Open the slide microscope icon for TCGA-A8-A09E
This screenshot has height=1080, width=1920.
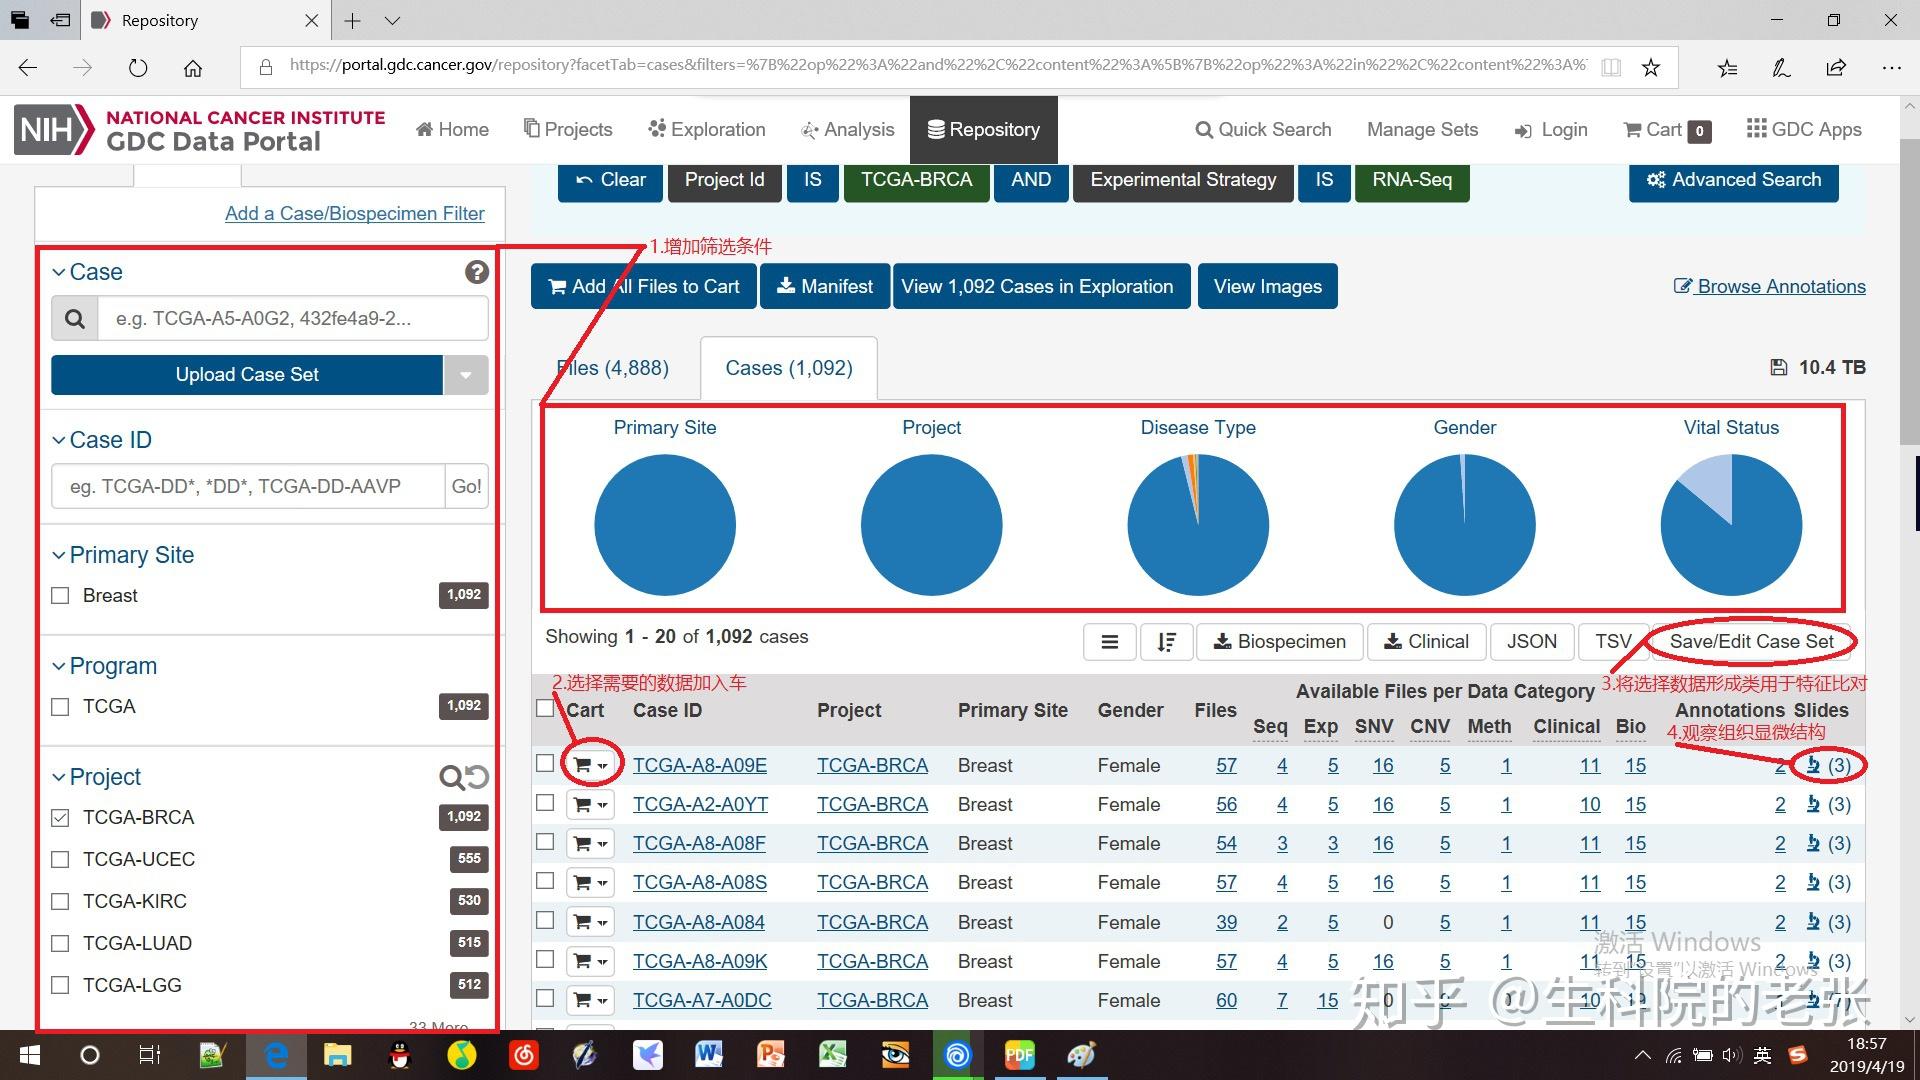point(1813,765)
